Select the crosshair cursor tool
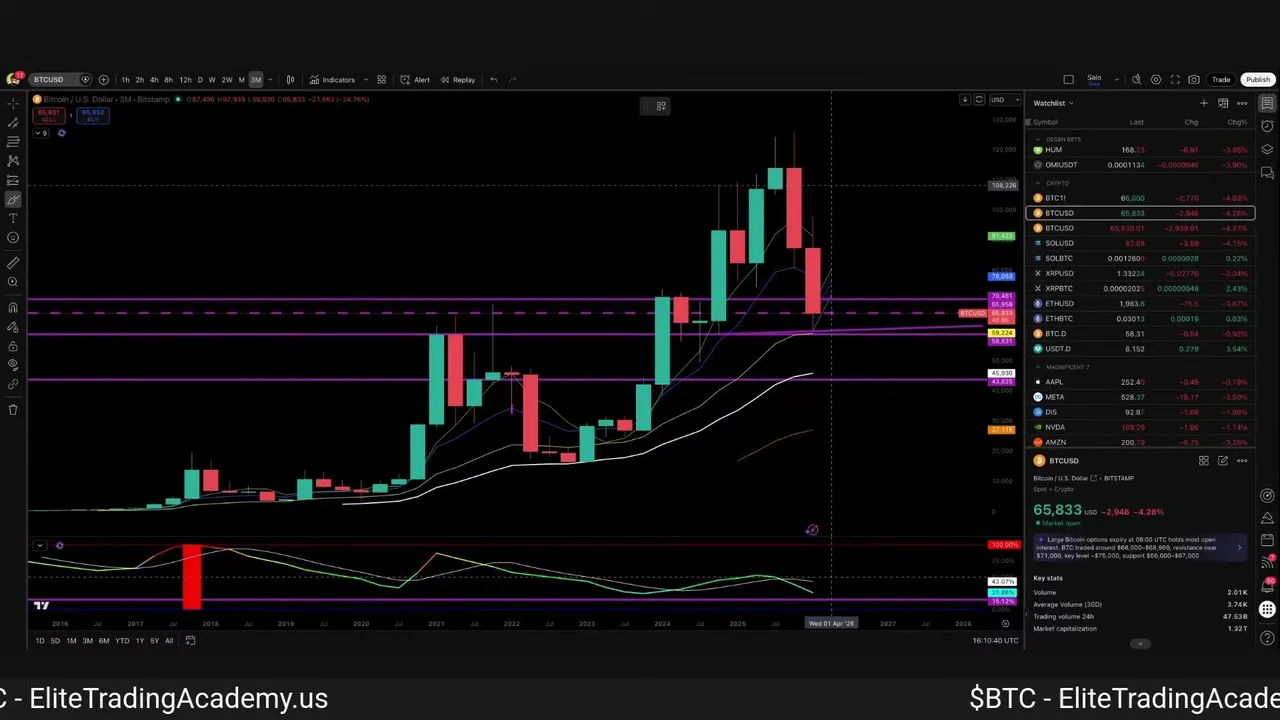Screen dimensions: 1280x720 (13, 104)
